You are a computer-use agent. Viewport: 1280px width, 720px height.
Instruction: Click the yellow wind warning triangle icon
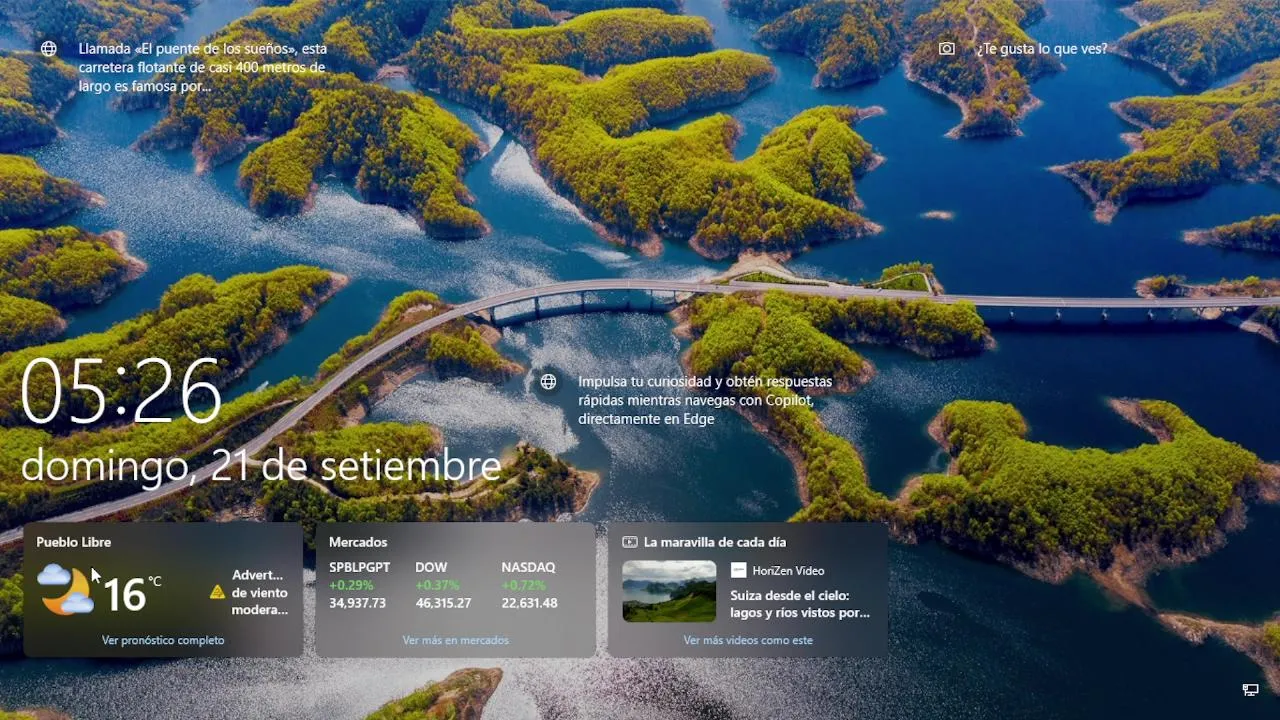tap(217, 592)
